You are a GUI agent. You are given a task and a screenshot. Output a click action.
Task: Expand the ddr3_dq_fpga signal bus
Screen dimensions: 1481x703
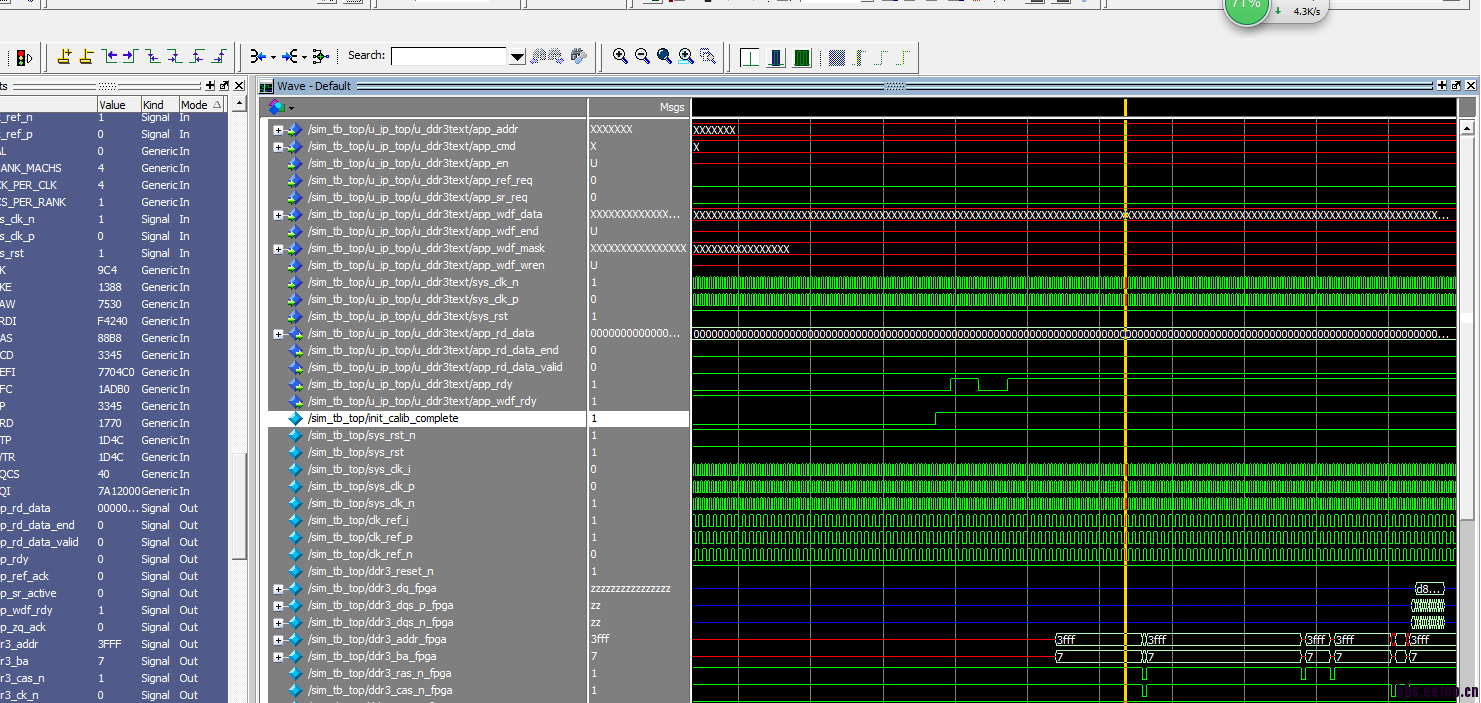(278, 589)
